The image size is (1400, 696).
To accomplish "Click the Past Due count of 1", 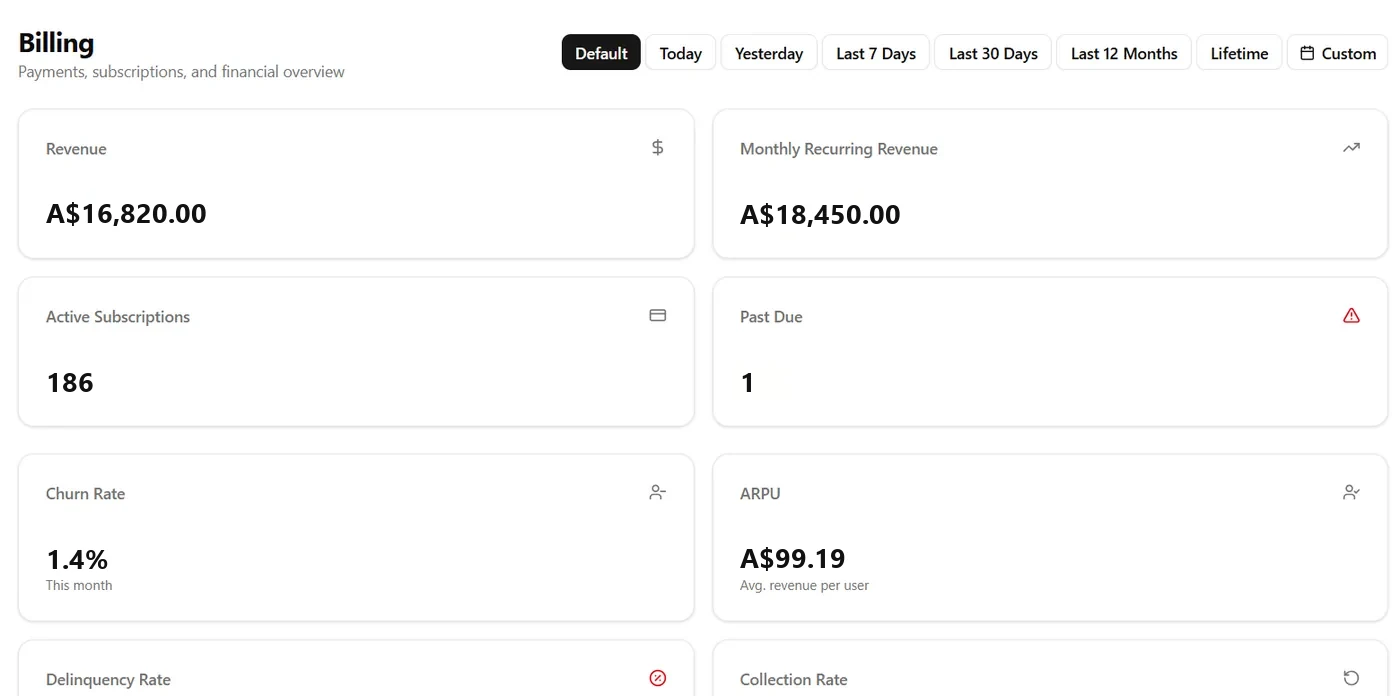I will click(748, 383).
